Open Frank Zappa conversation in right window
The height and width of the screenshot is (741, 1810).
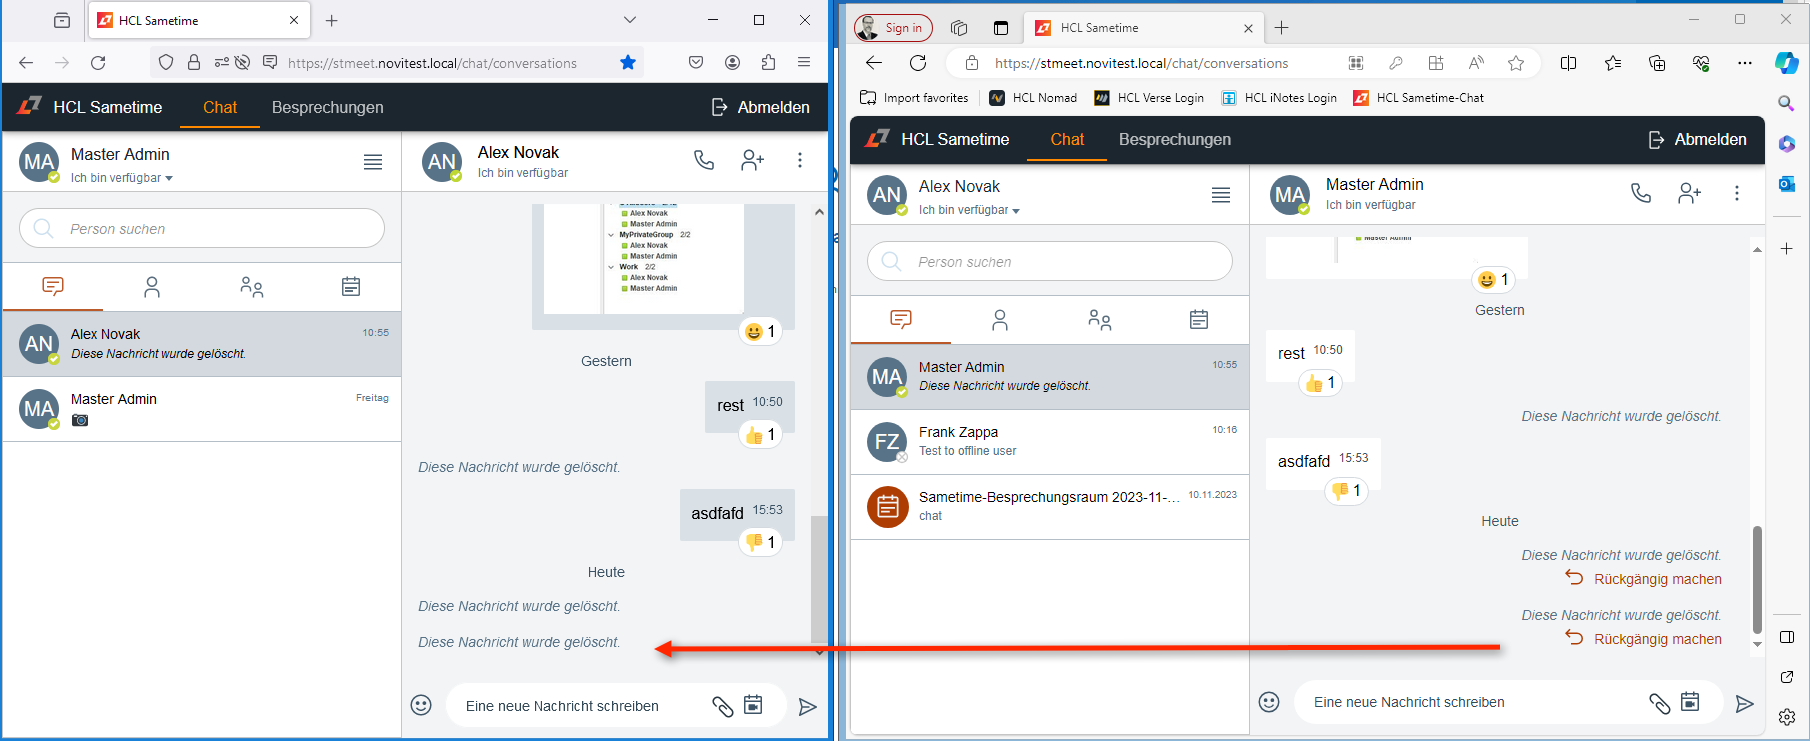(x=1050, y=442)
